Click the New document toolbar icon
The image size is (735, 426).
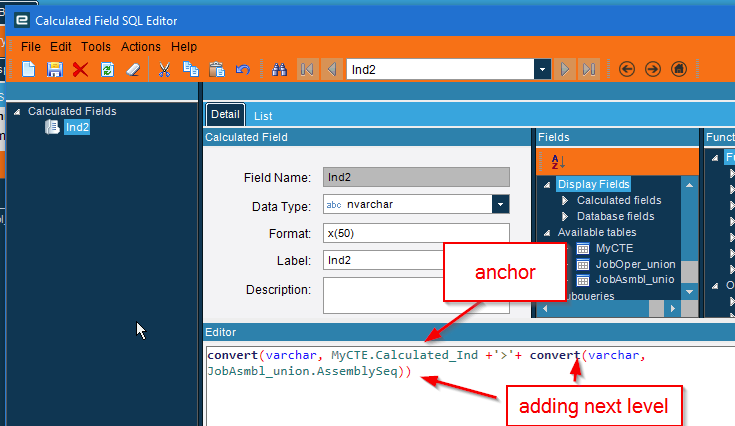[x=29, y=69]
